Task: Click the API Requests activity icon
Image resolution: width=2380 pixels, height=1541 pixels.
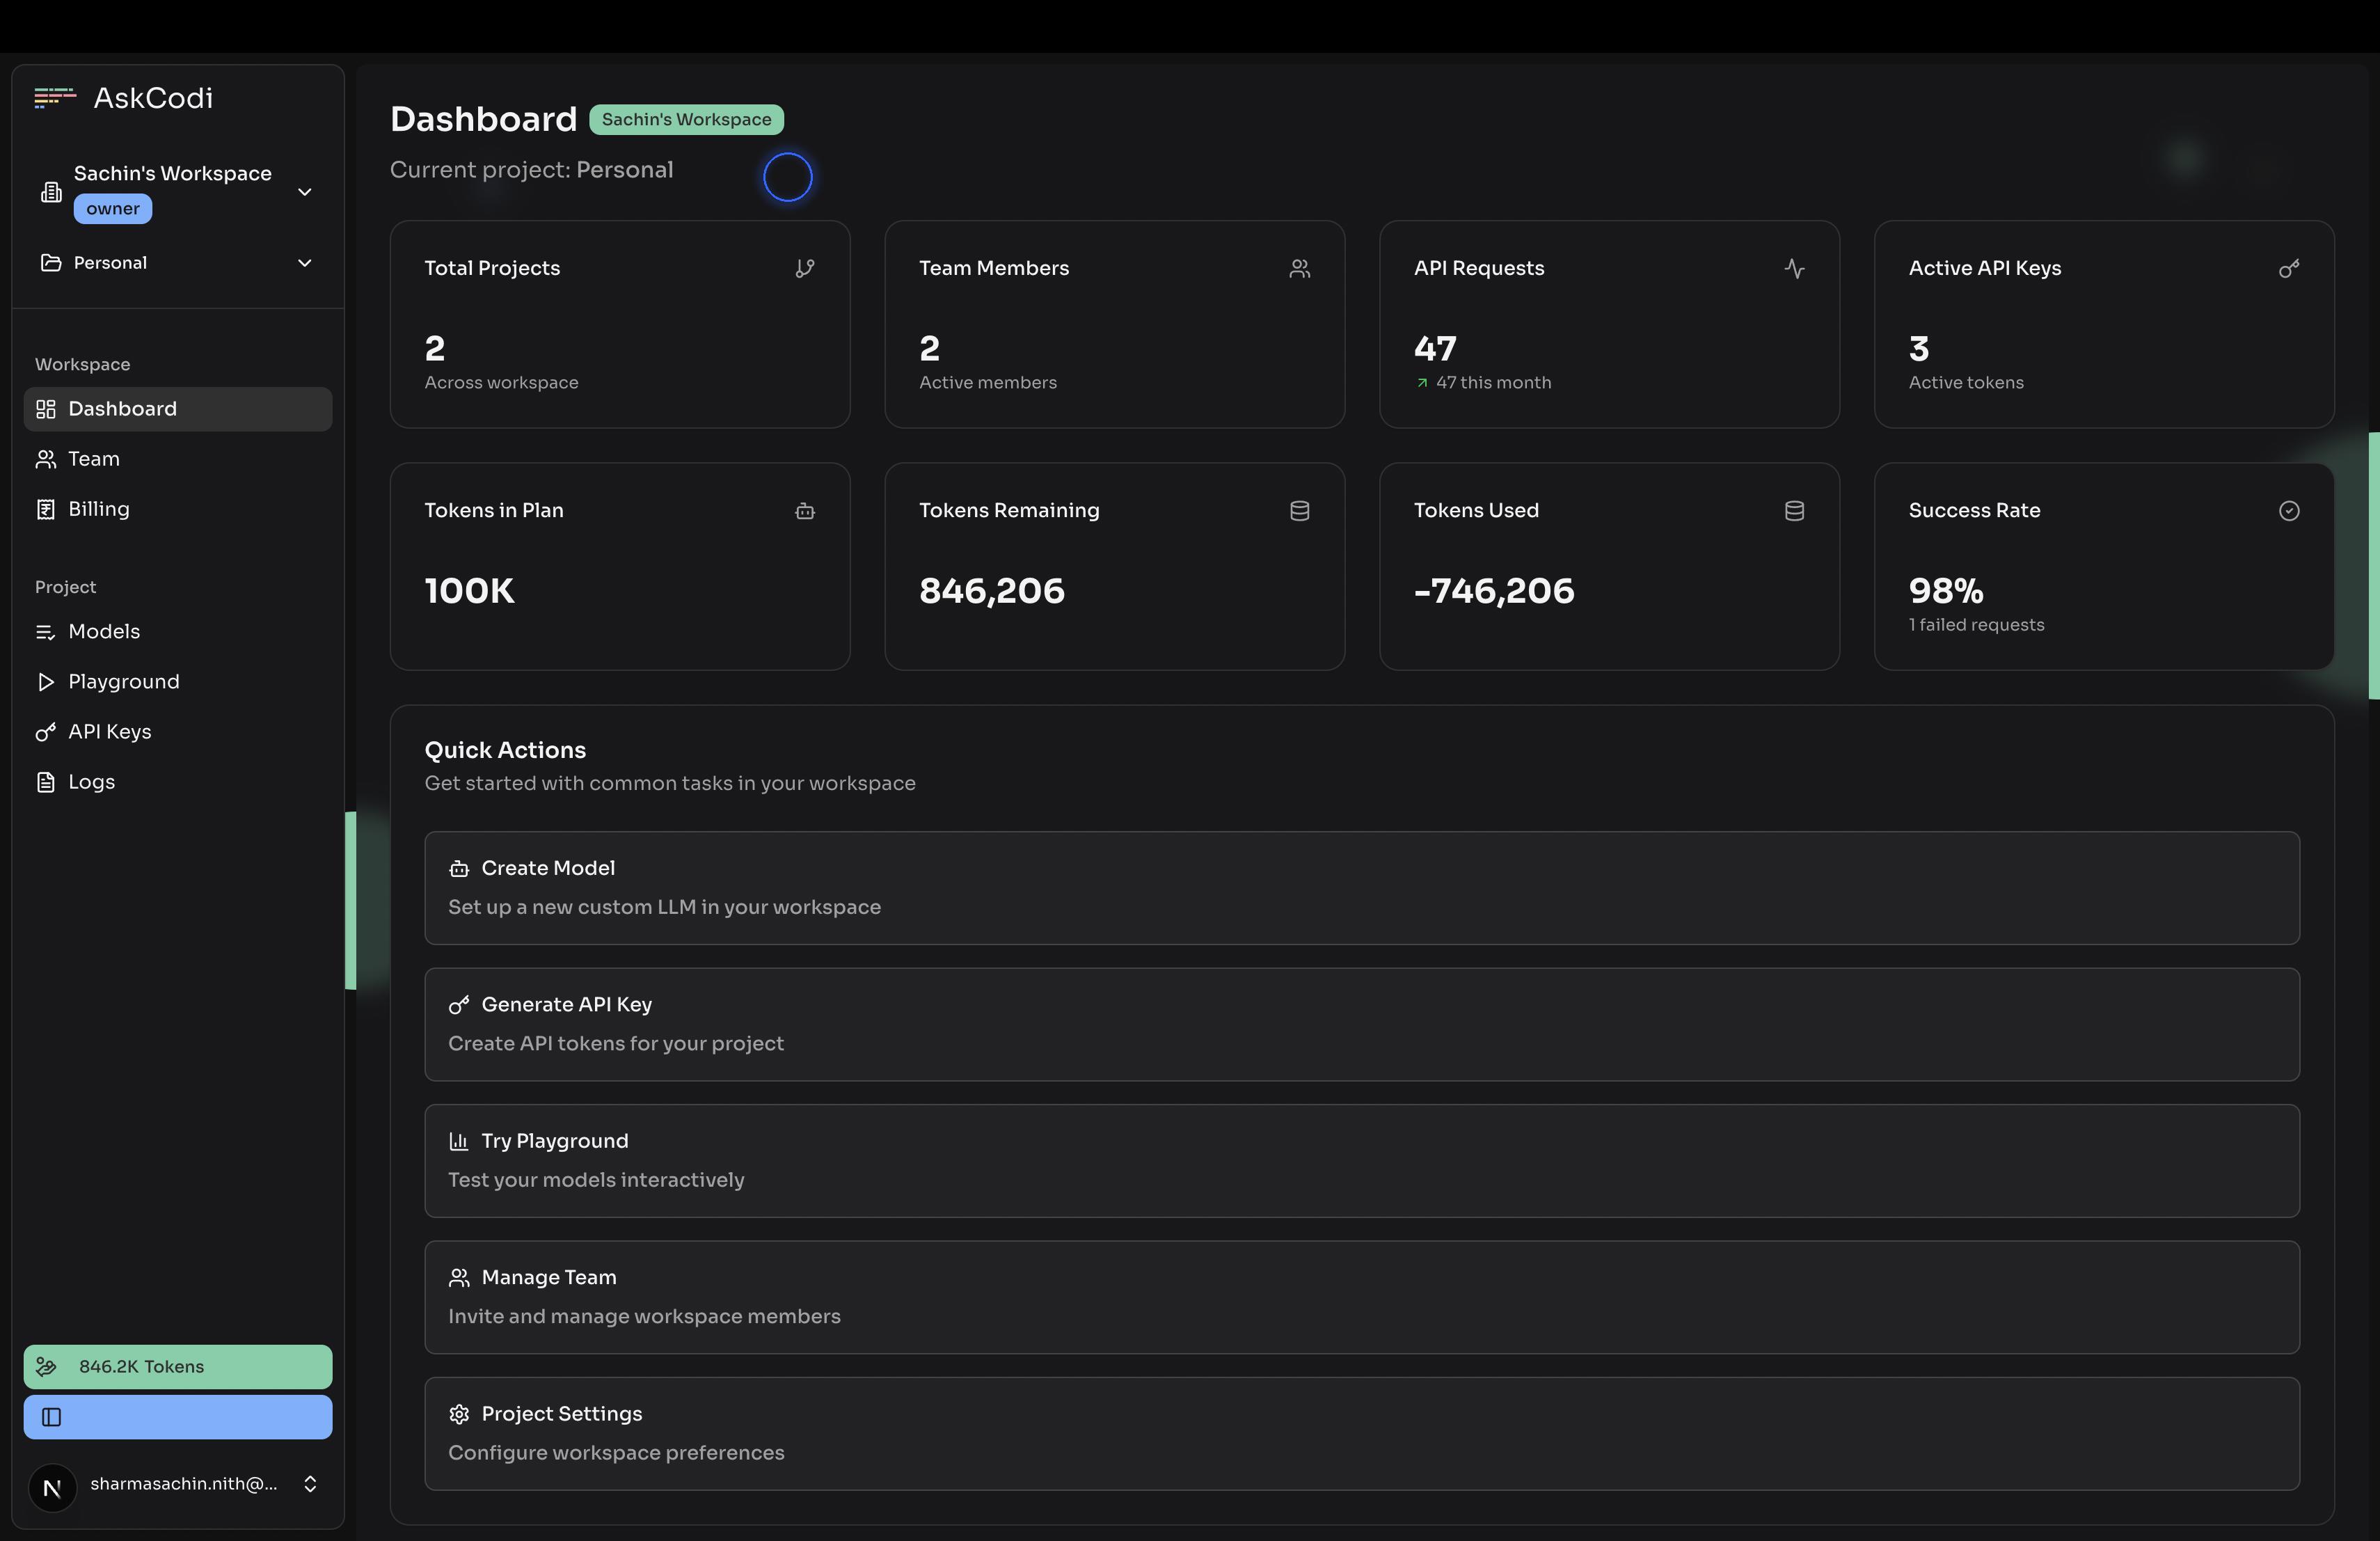Action: 1794,268
